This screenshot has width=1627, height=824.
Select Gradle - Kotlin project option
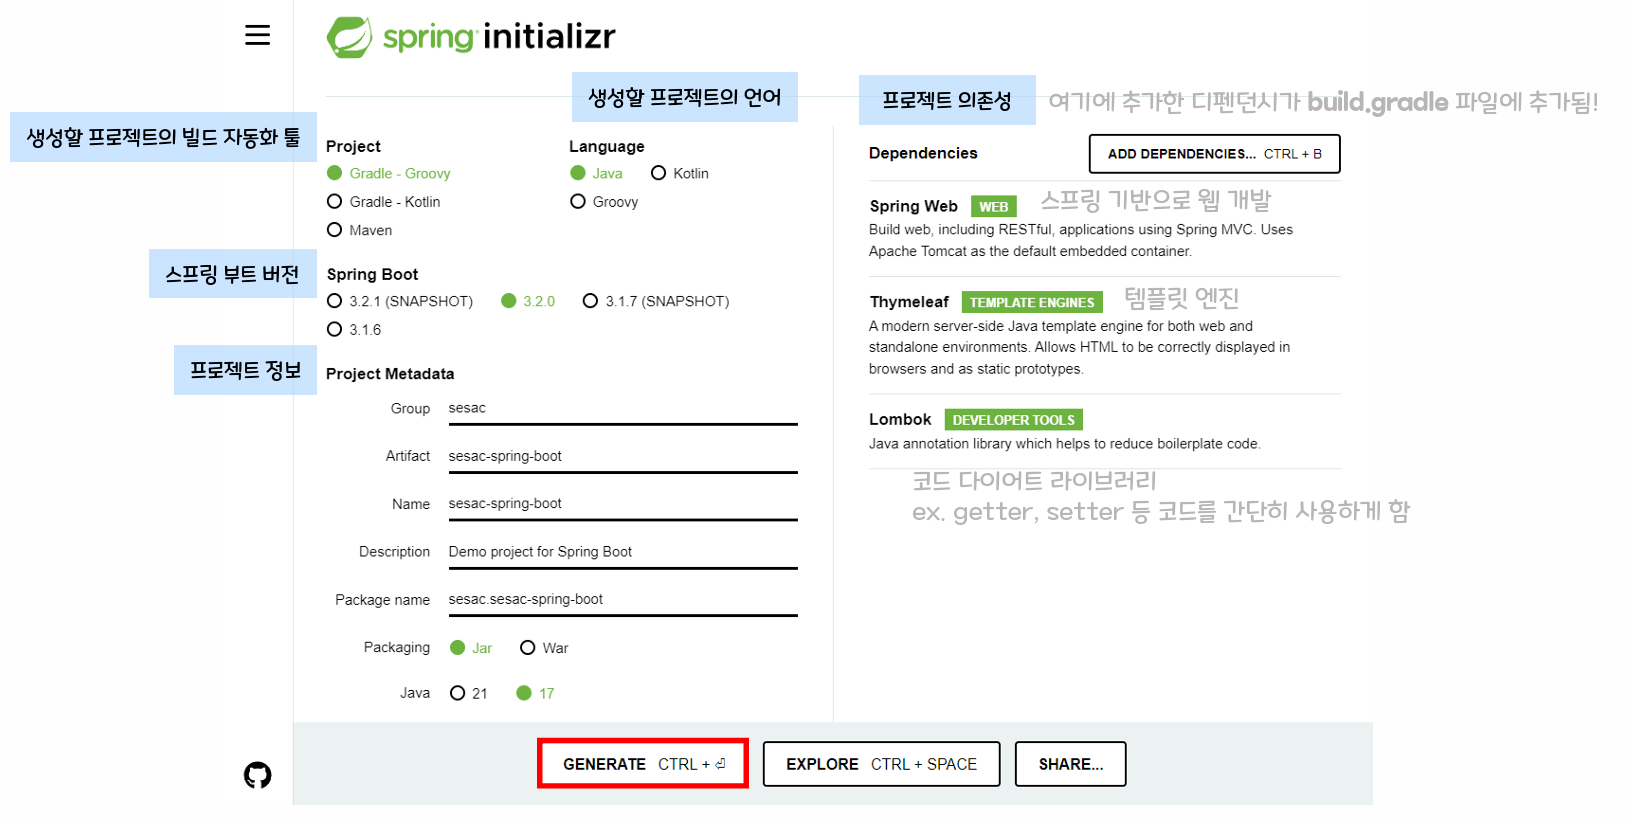tap(384, 201)
